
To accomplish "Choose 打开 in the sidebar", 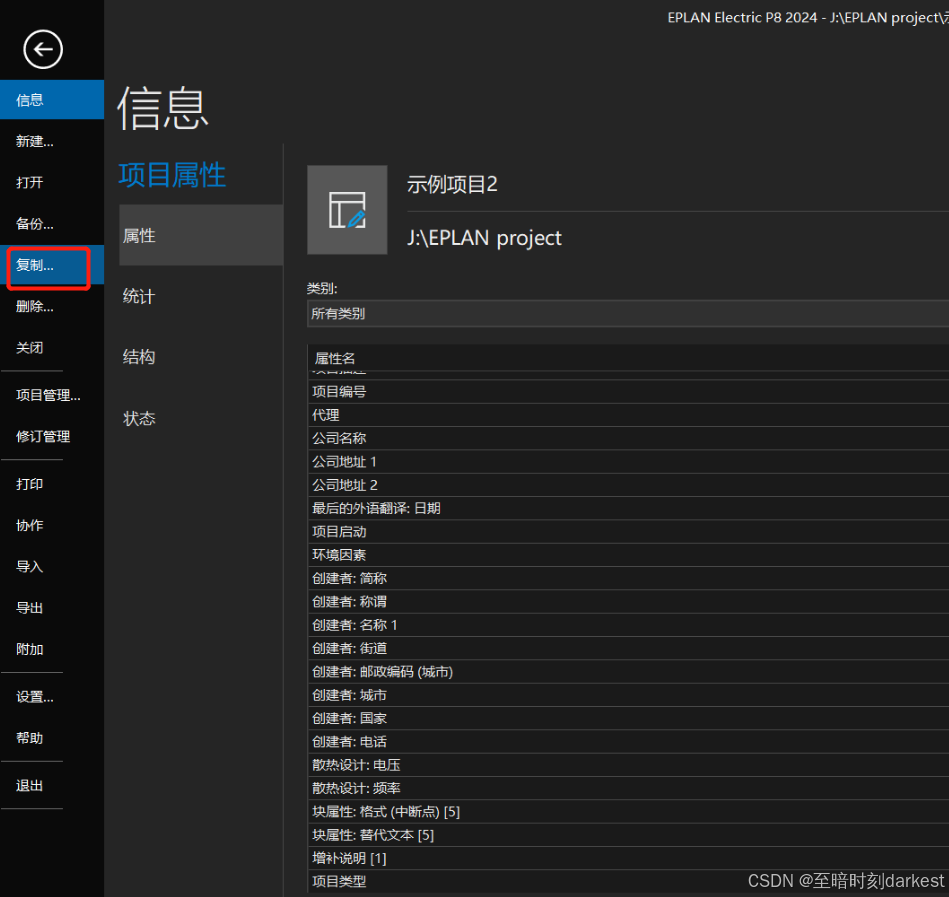I will [52, 182].
